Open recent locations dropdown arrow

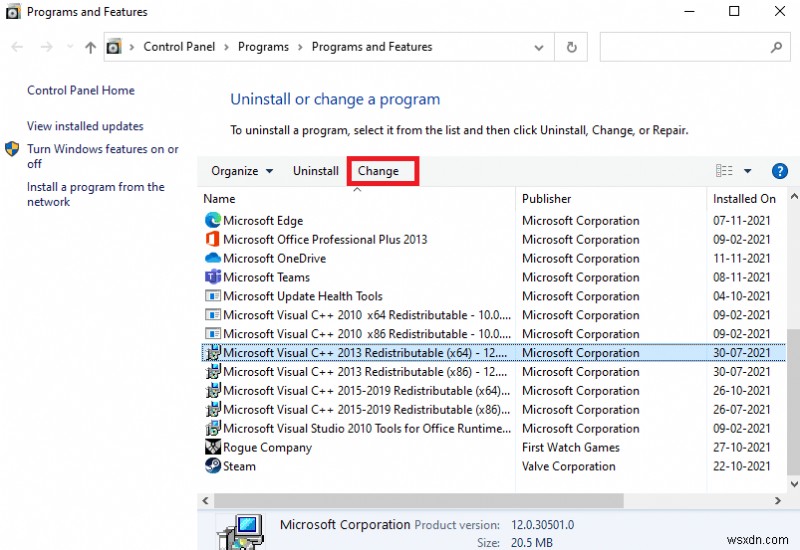70,47
